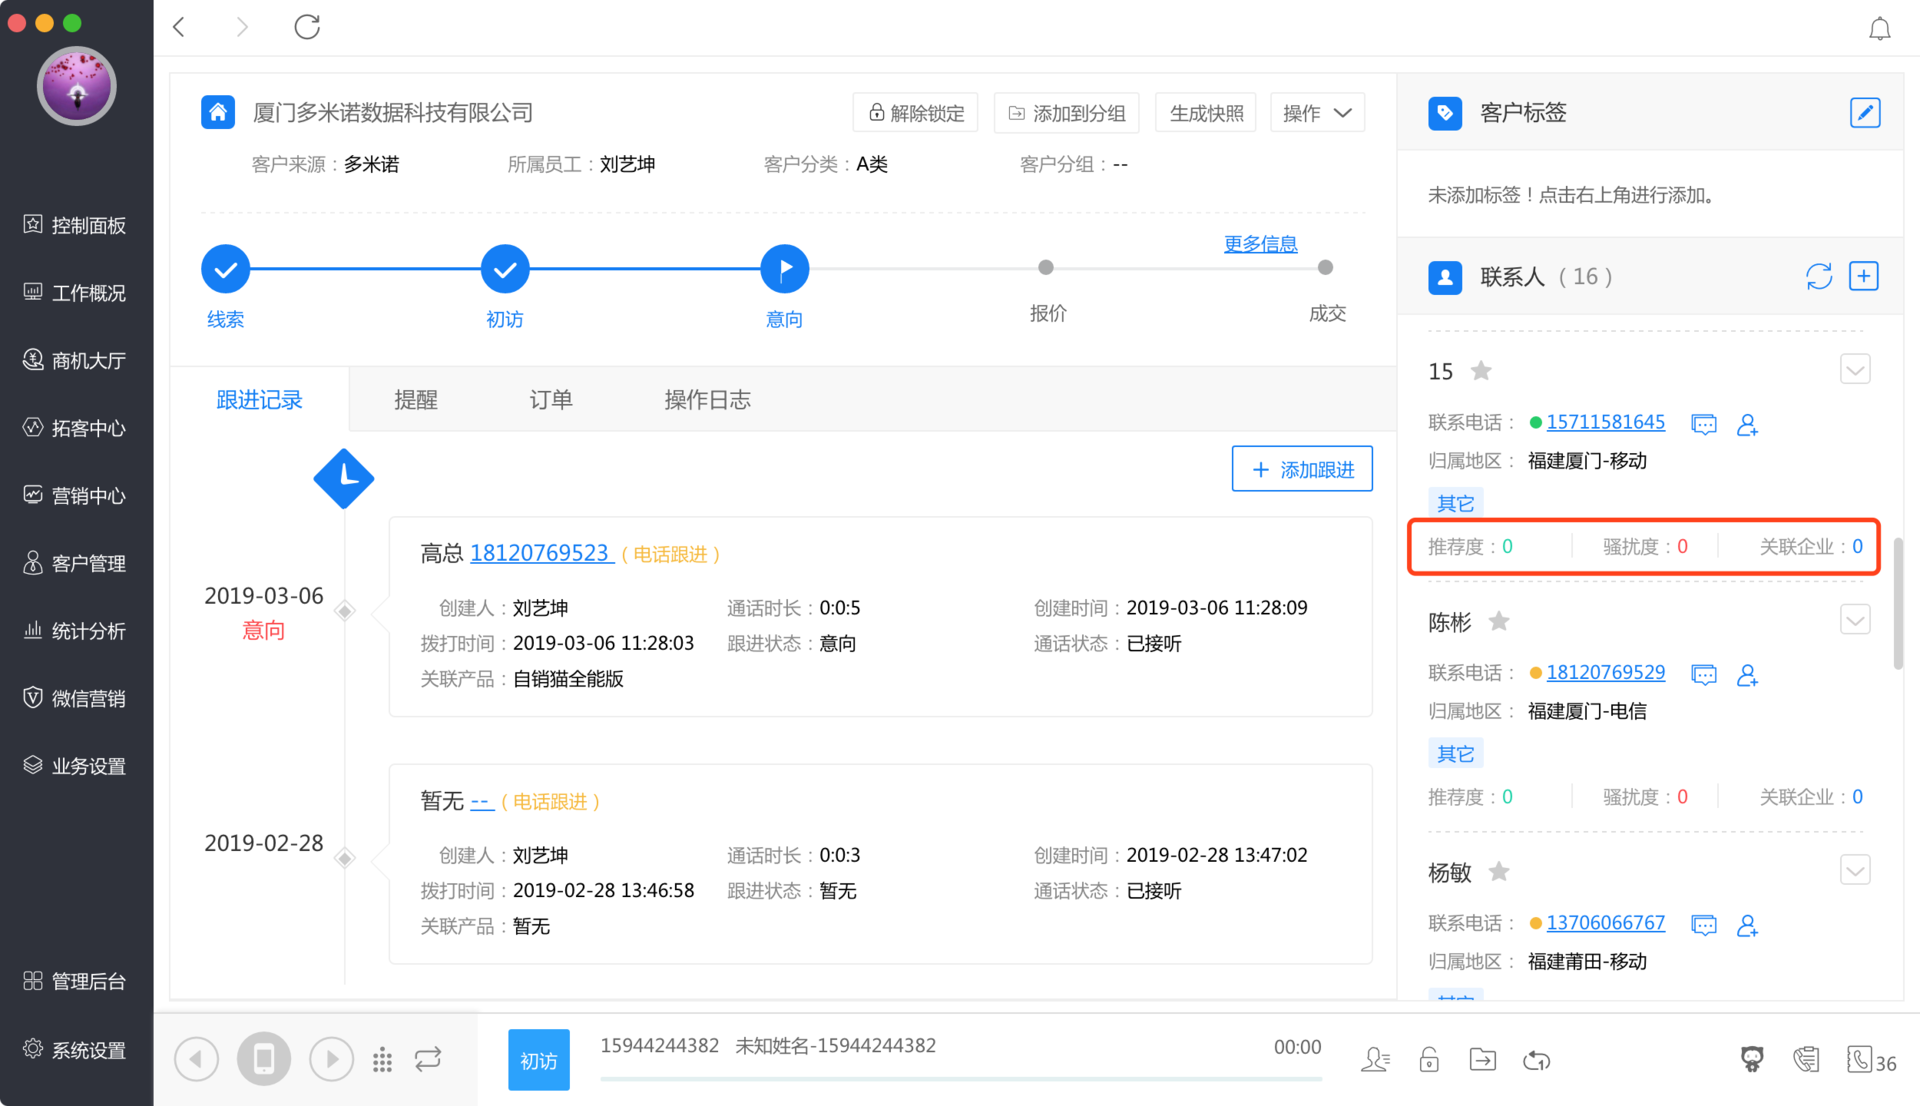Click the move-to-folder icon in bottom bar
The image size is (1920, 1106).
point(1482,1059)
